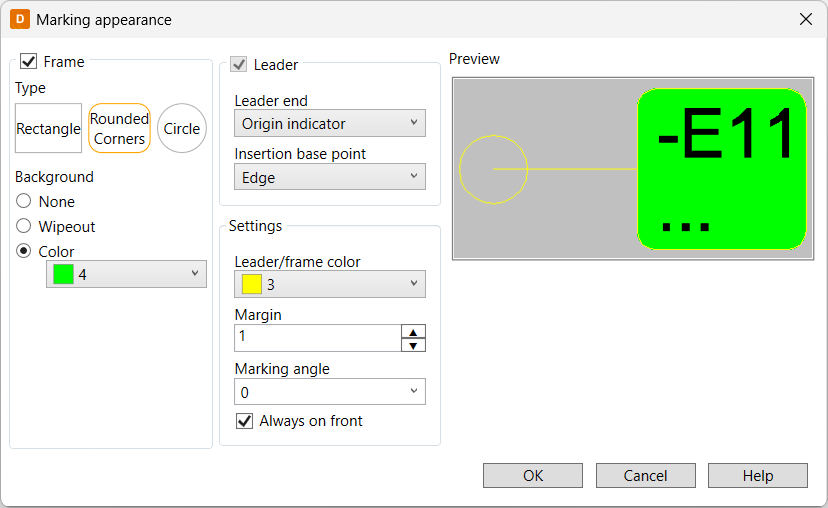Open Help for marking appearance
Image resolution: width=828 pixels, height=508 pixels.
pyautogui.click(x=758, y=476)
